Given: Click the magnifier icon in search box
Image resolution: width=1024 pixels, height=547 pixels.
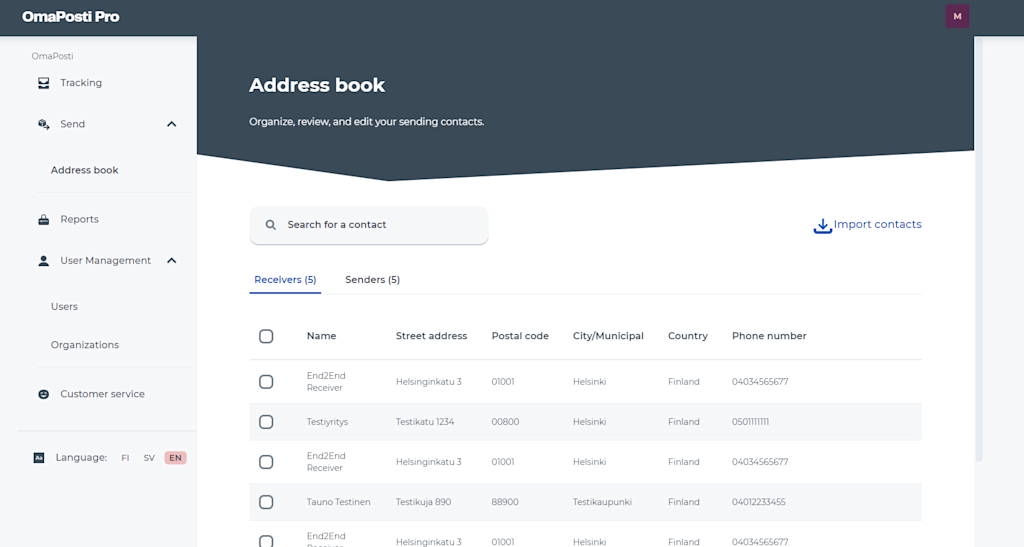Looking at the screenshot, I should tap(270, 225).
